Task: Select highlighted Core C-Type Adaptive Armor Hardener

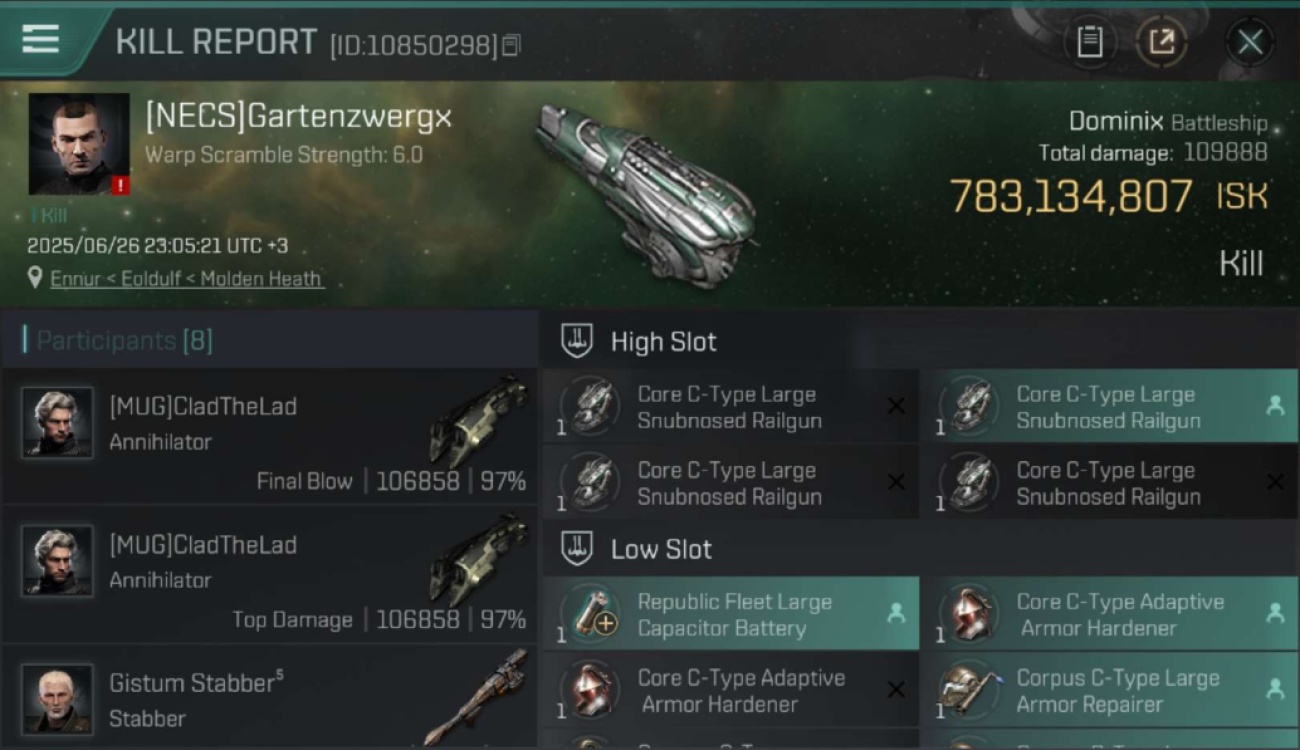Action: pos(1109,614)
